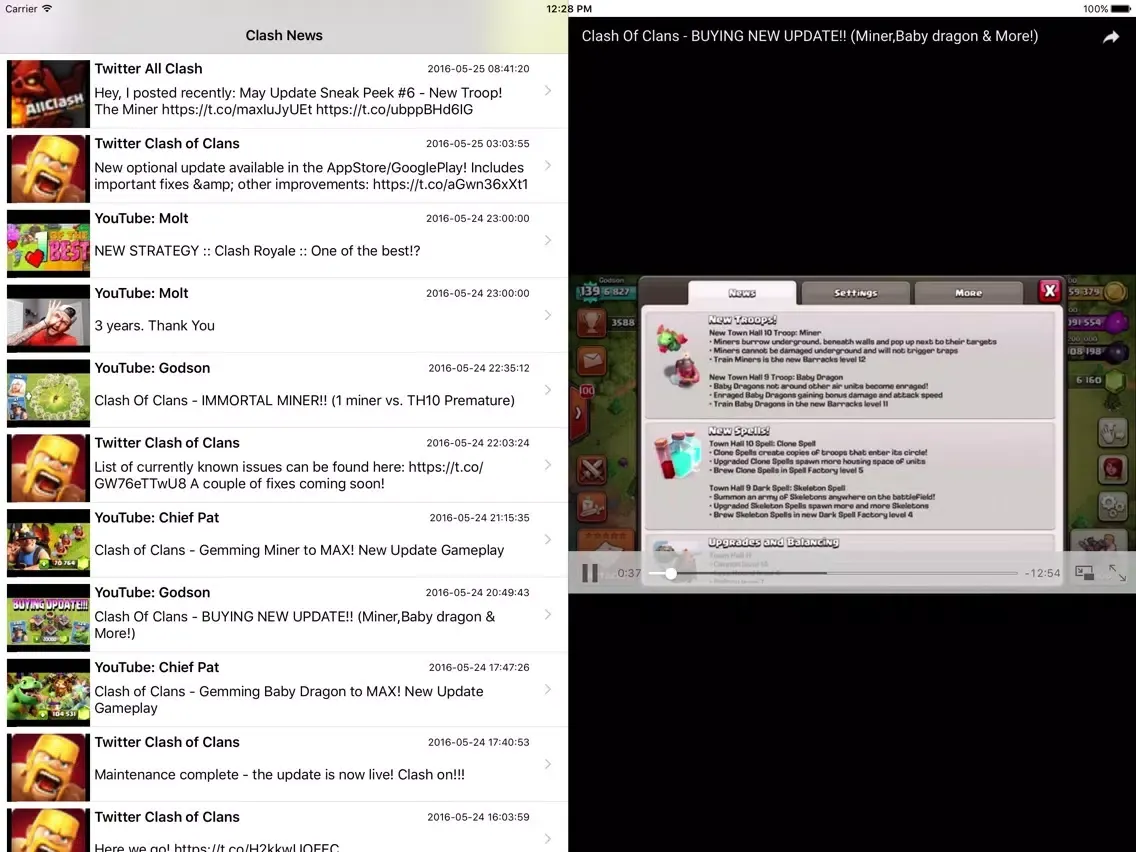Close the in-game news popup with red X
1136x852 pixels.
[x=1049, y=291]
